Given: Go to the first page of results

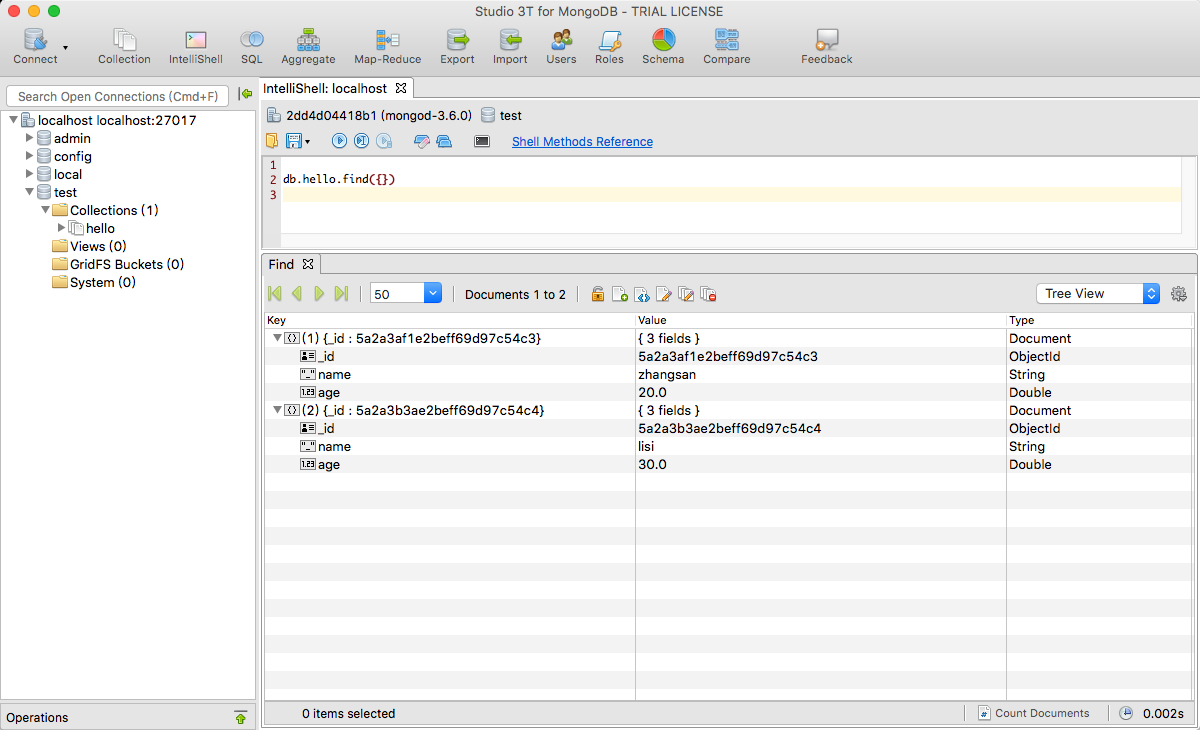Looking at the screenshot, I should [x=275, y=293].
